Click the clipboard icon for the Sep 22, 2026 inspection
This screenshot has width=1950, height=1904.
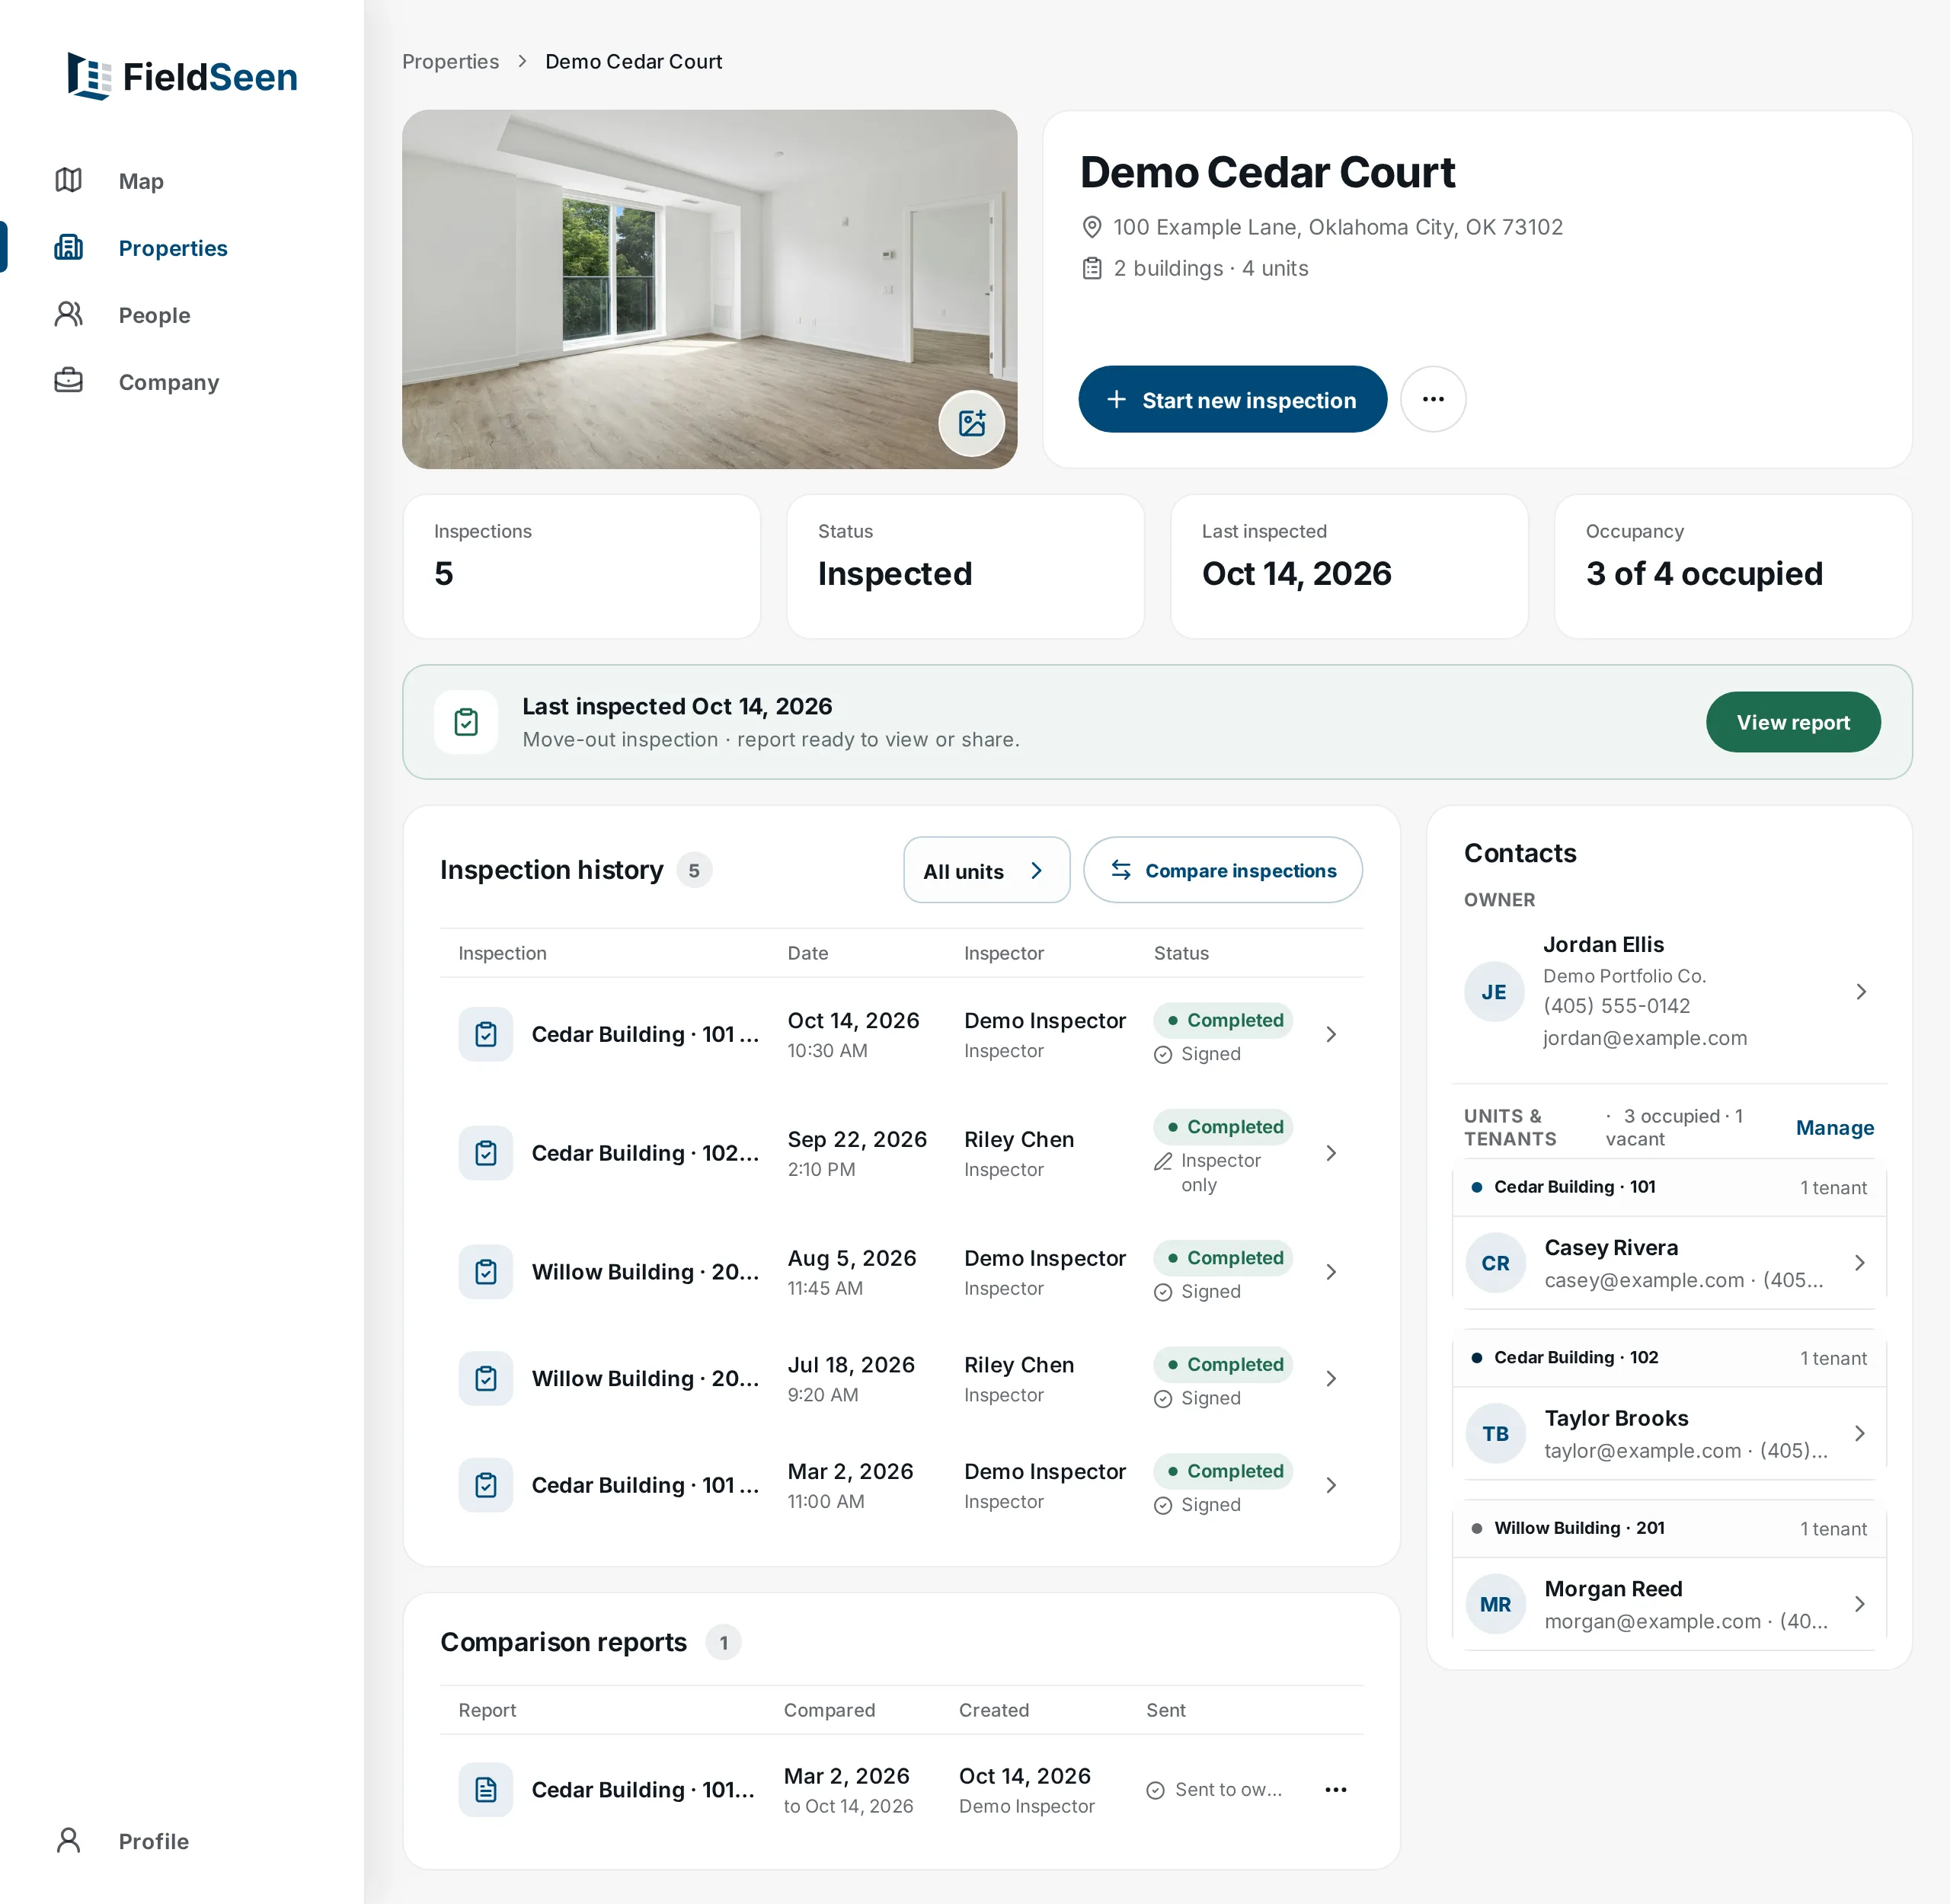(x=486, y=1153)
